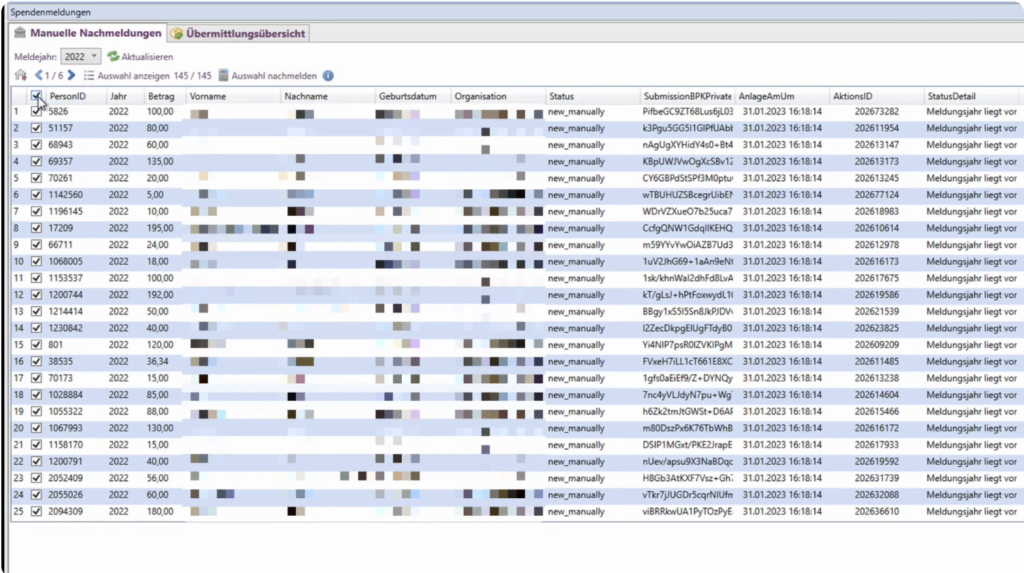Sort by the SubmissionBPKPrivate column header
This screenshot has width=1024, height=573.
(687, 96)
